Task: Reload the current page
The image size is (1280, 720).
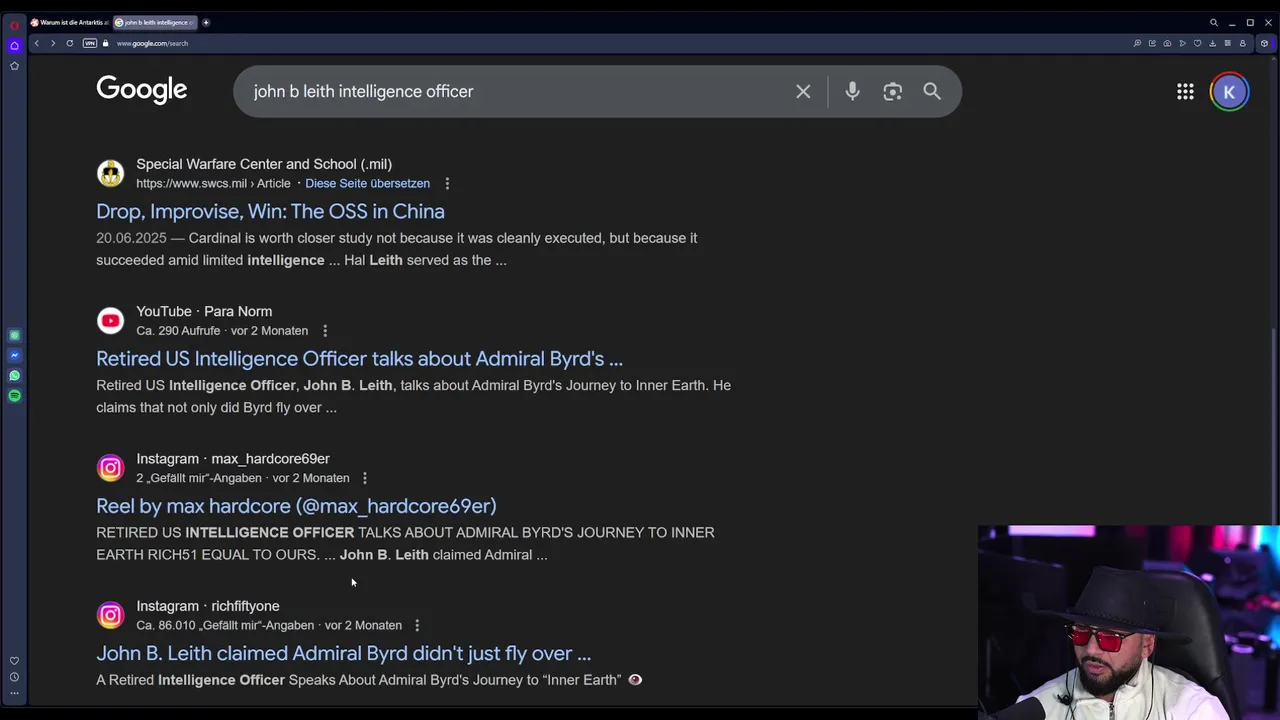Action: pos(69,43)
